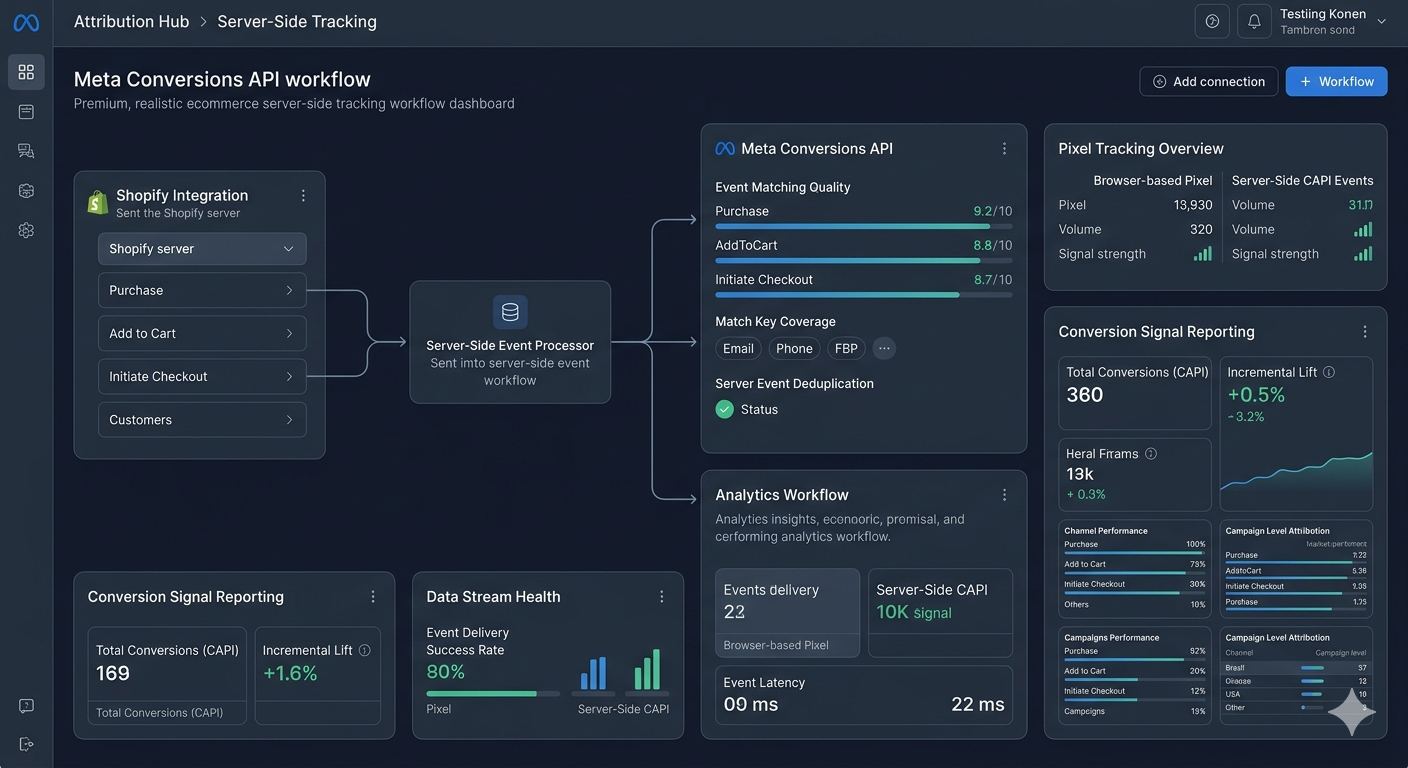Click the AddToCart 8.8/10 quality bar
This screenshot has width=1408, height=768.
pyautogui.click(x=864, y=261)
